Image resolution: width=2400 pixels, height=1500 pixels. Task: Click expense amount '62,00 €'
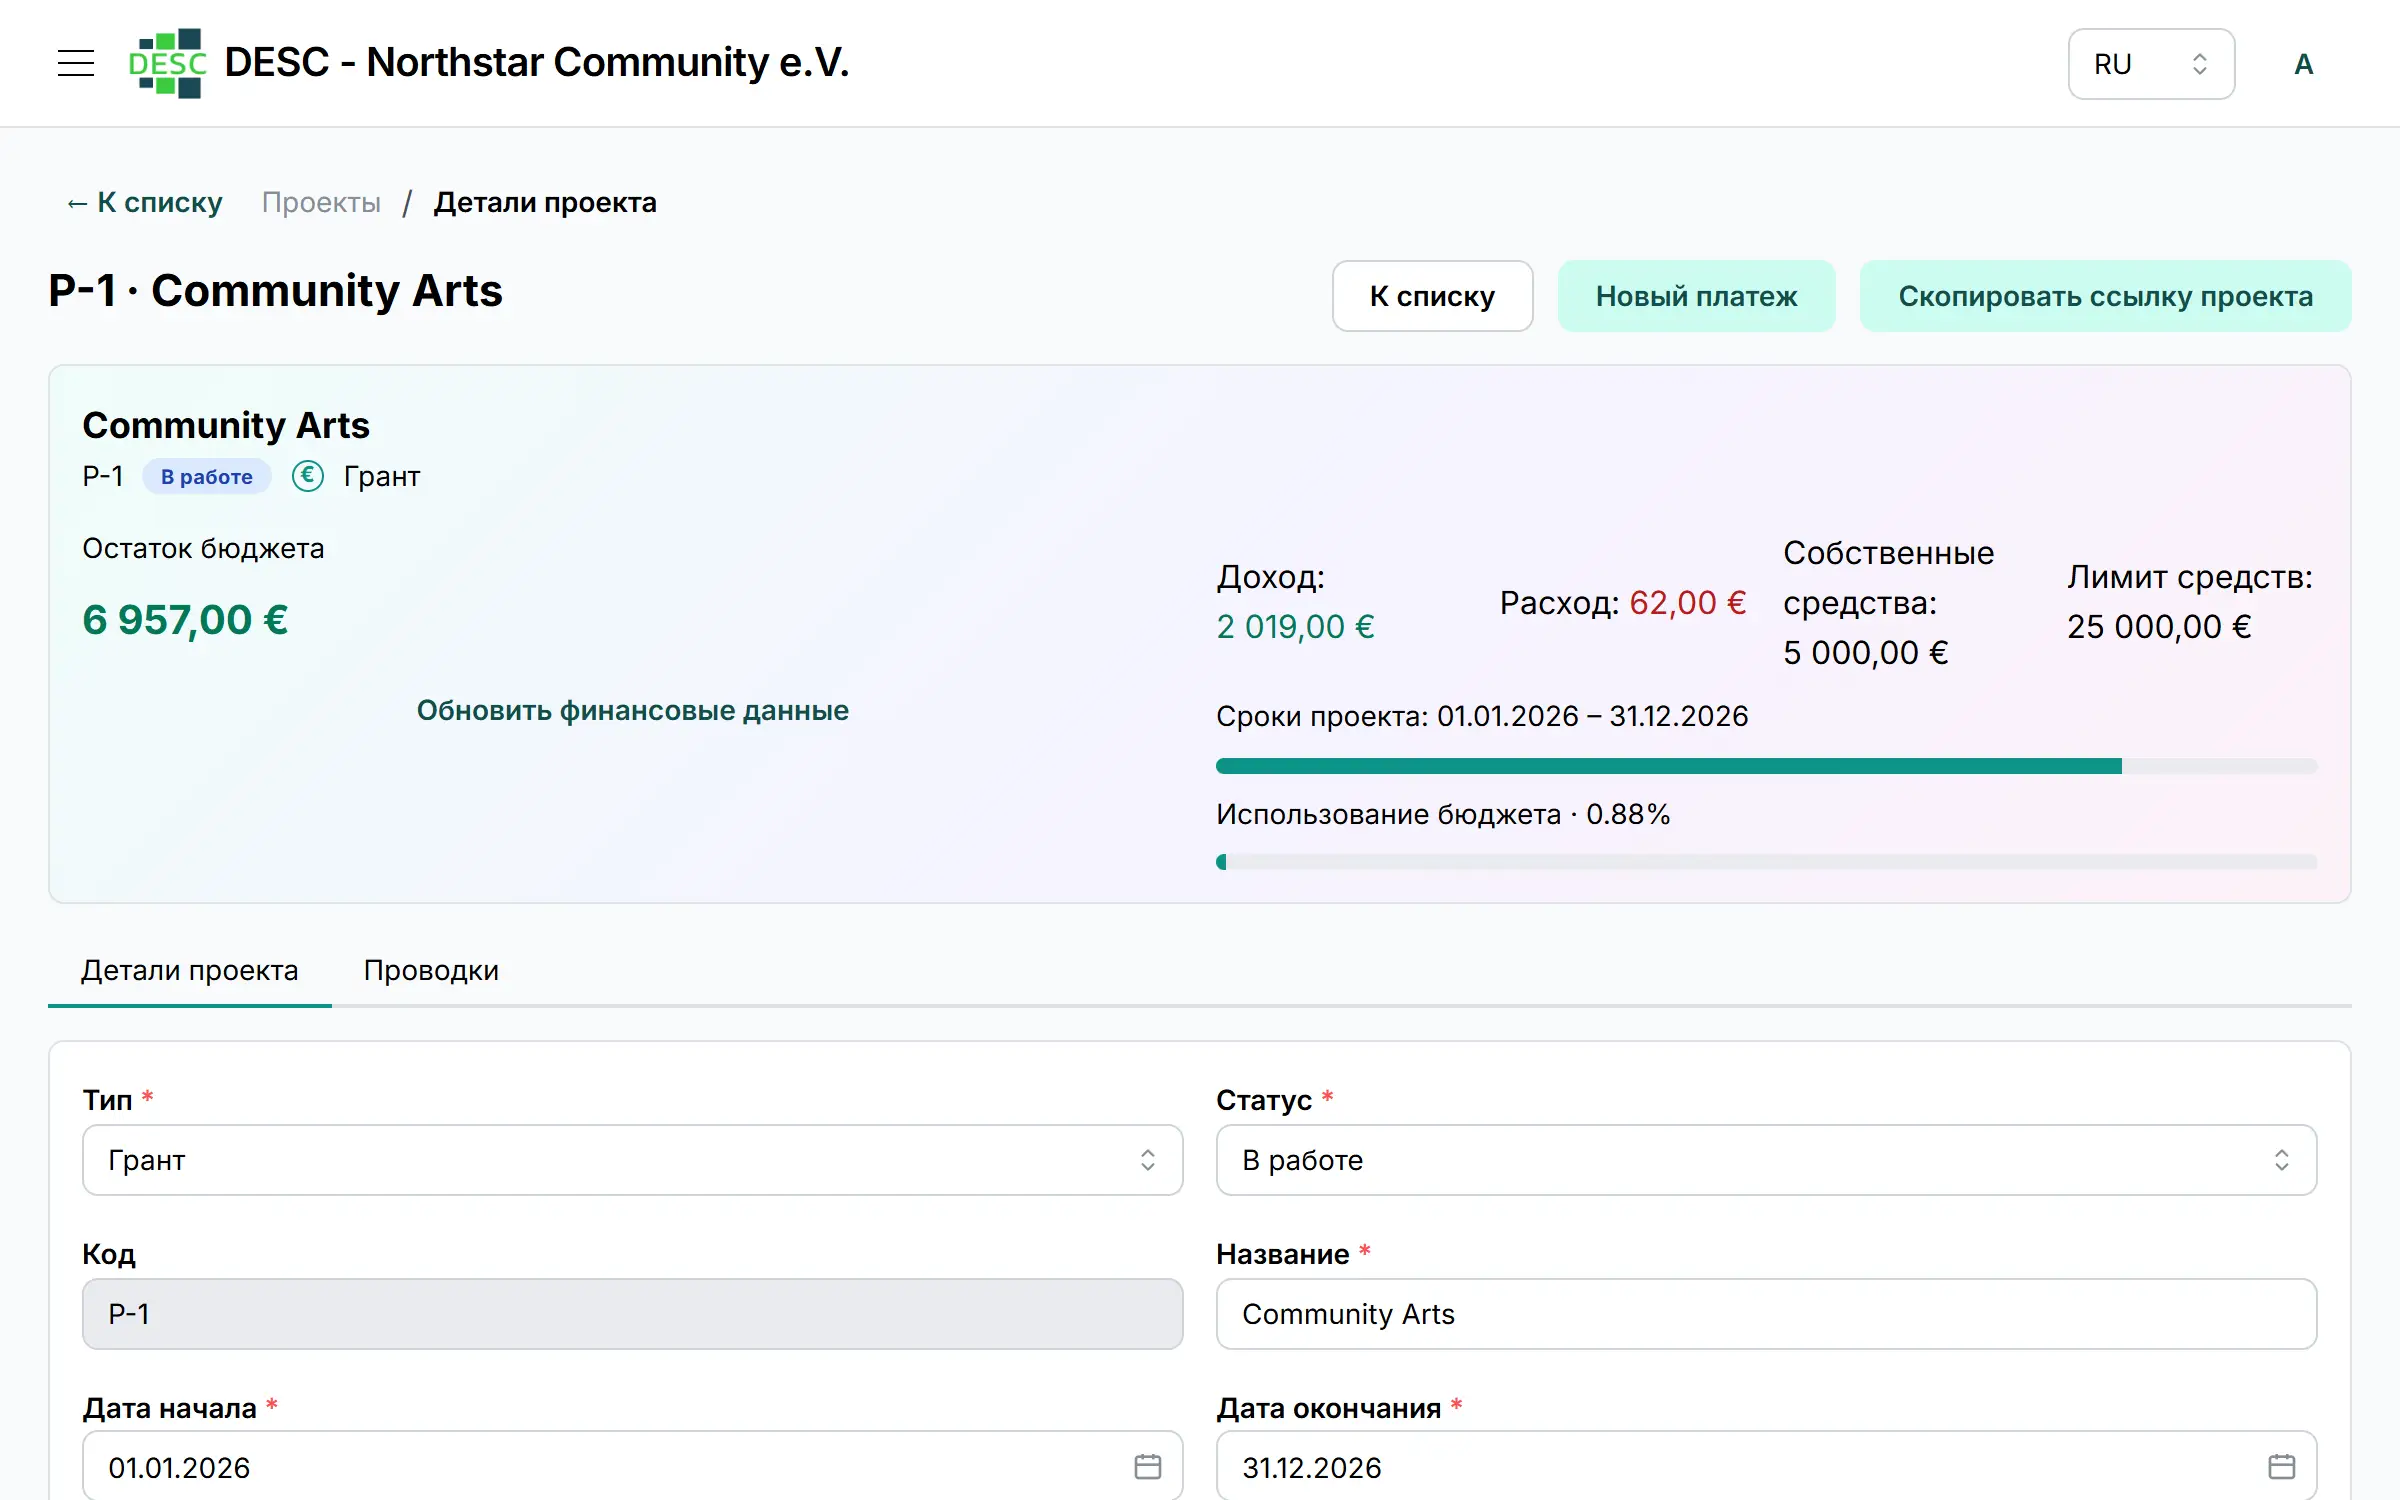(1688, 603)
